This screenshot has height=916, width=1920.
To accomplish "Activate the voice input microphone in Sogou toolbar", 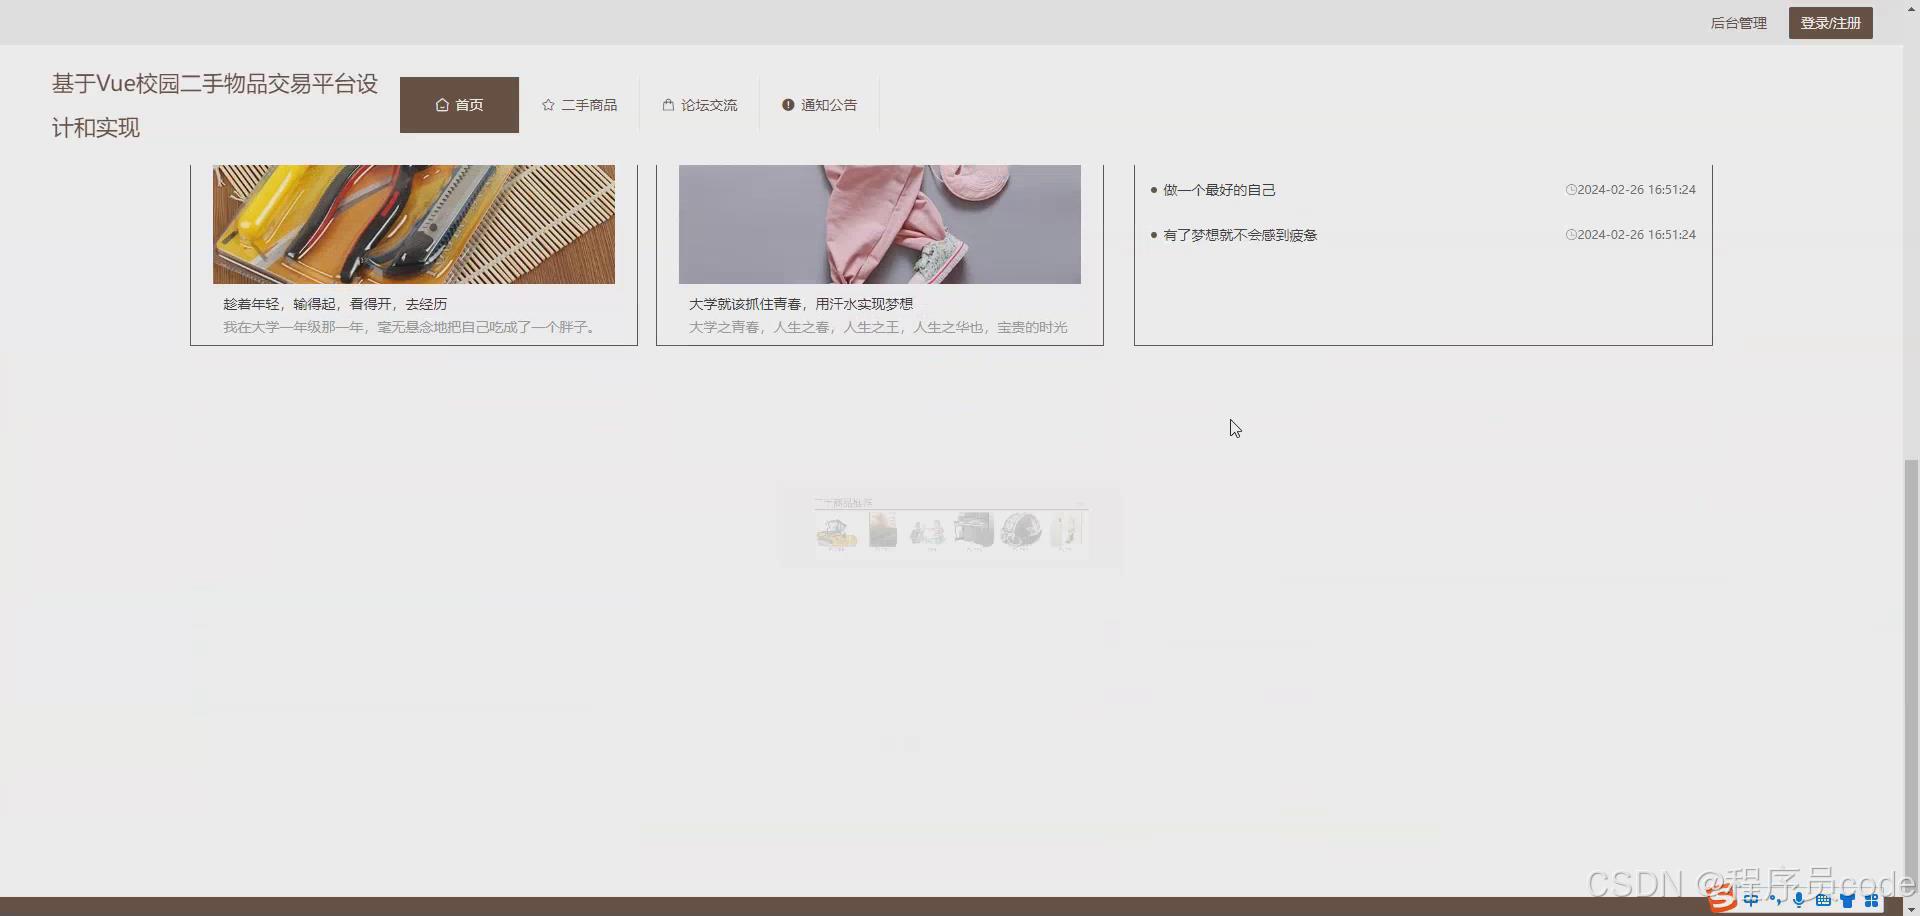I will click(x=1799, y=900).
